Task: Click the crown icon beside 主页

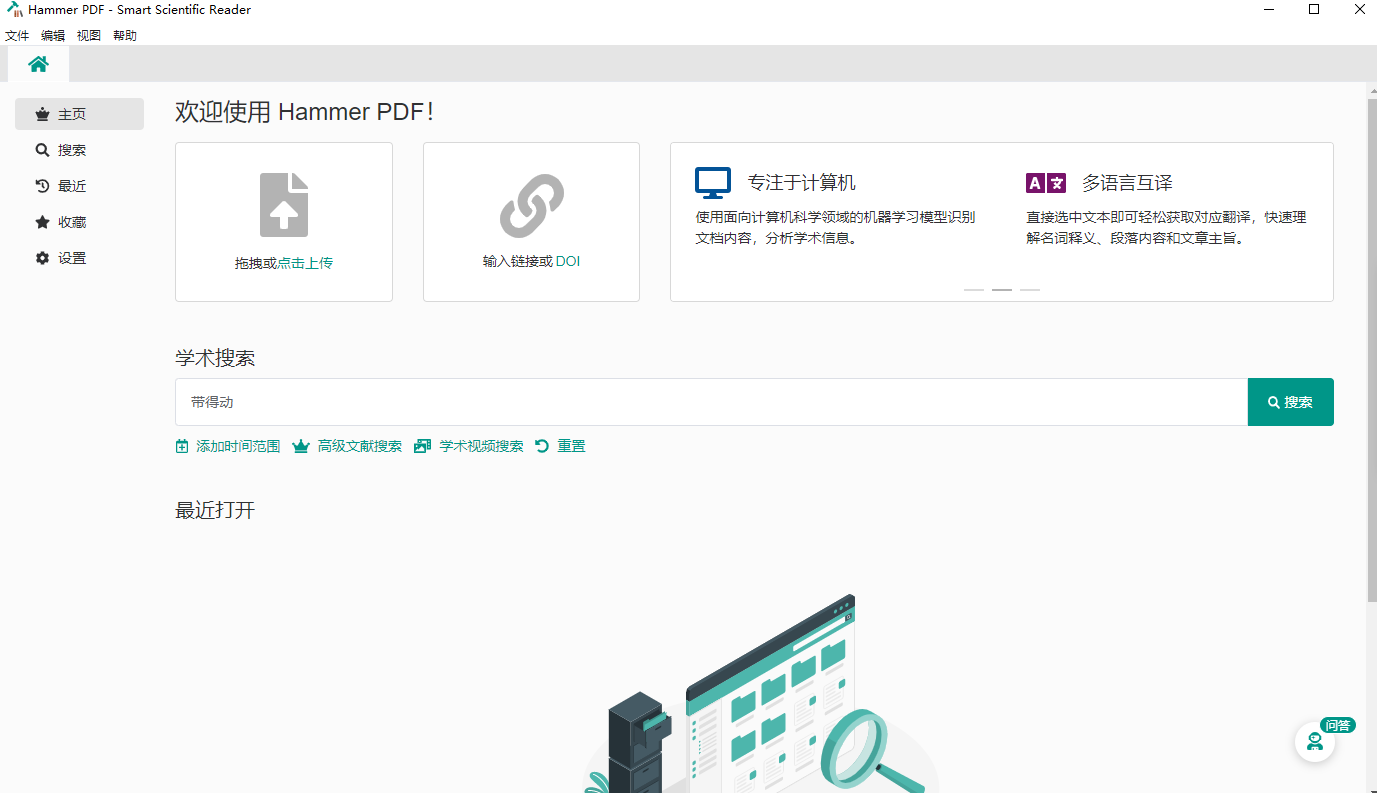Action: (x=42, y=114)
